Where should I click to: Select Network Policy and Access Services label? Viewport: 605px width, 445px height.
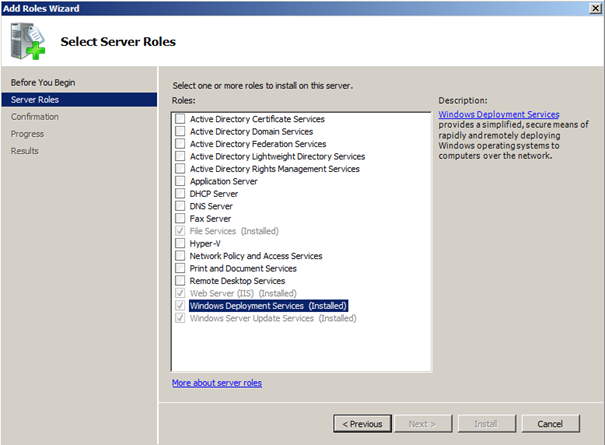pos(256,256)
